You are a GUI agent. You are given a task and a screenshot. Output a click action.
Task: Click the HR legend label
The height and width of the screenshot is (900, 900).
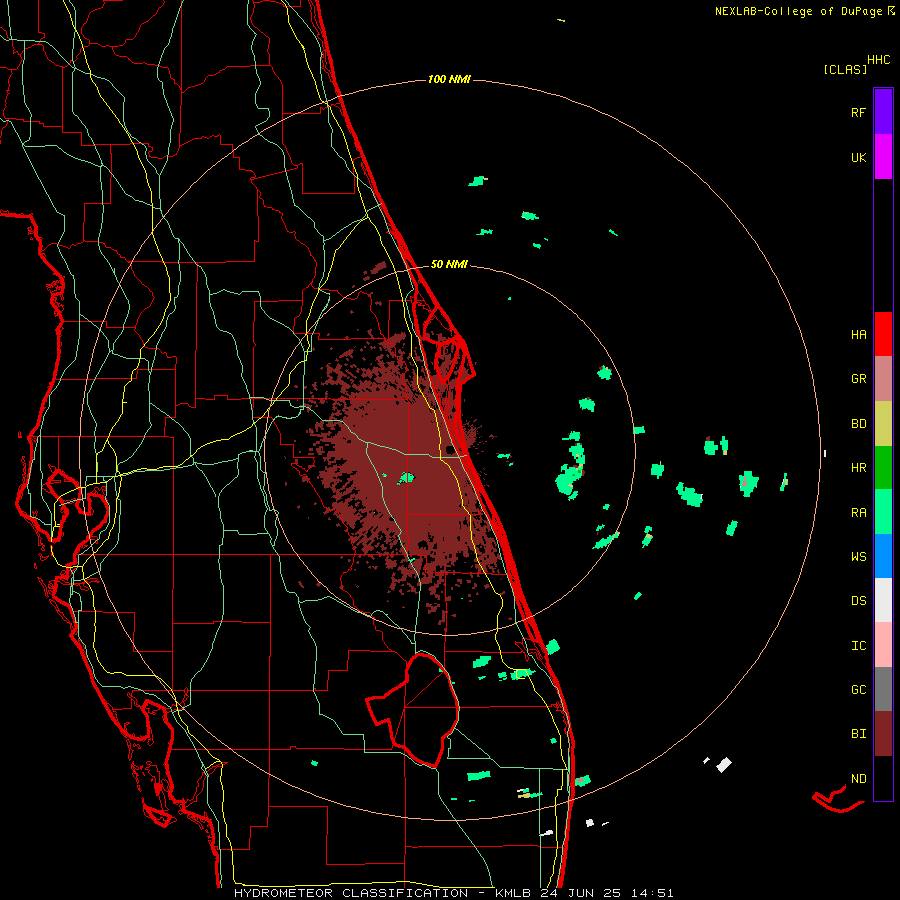tap(858, 468)
